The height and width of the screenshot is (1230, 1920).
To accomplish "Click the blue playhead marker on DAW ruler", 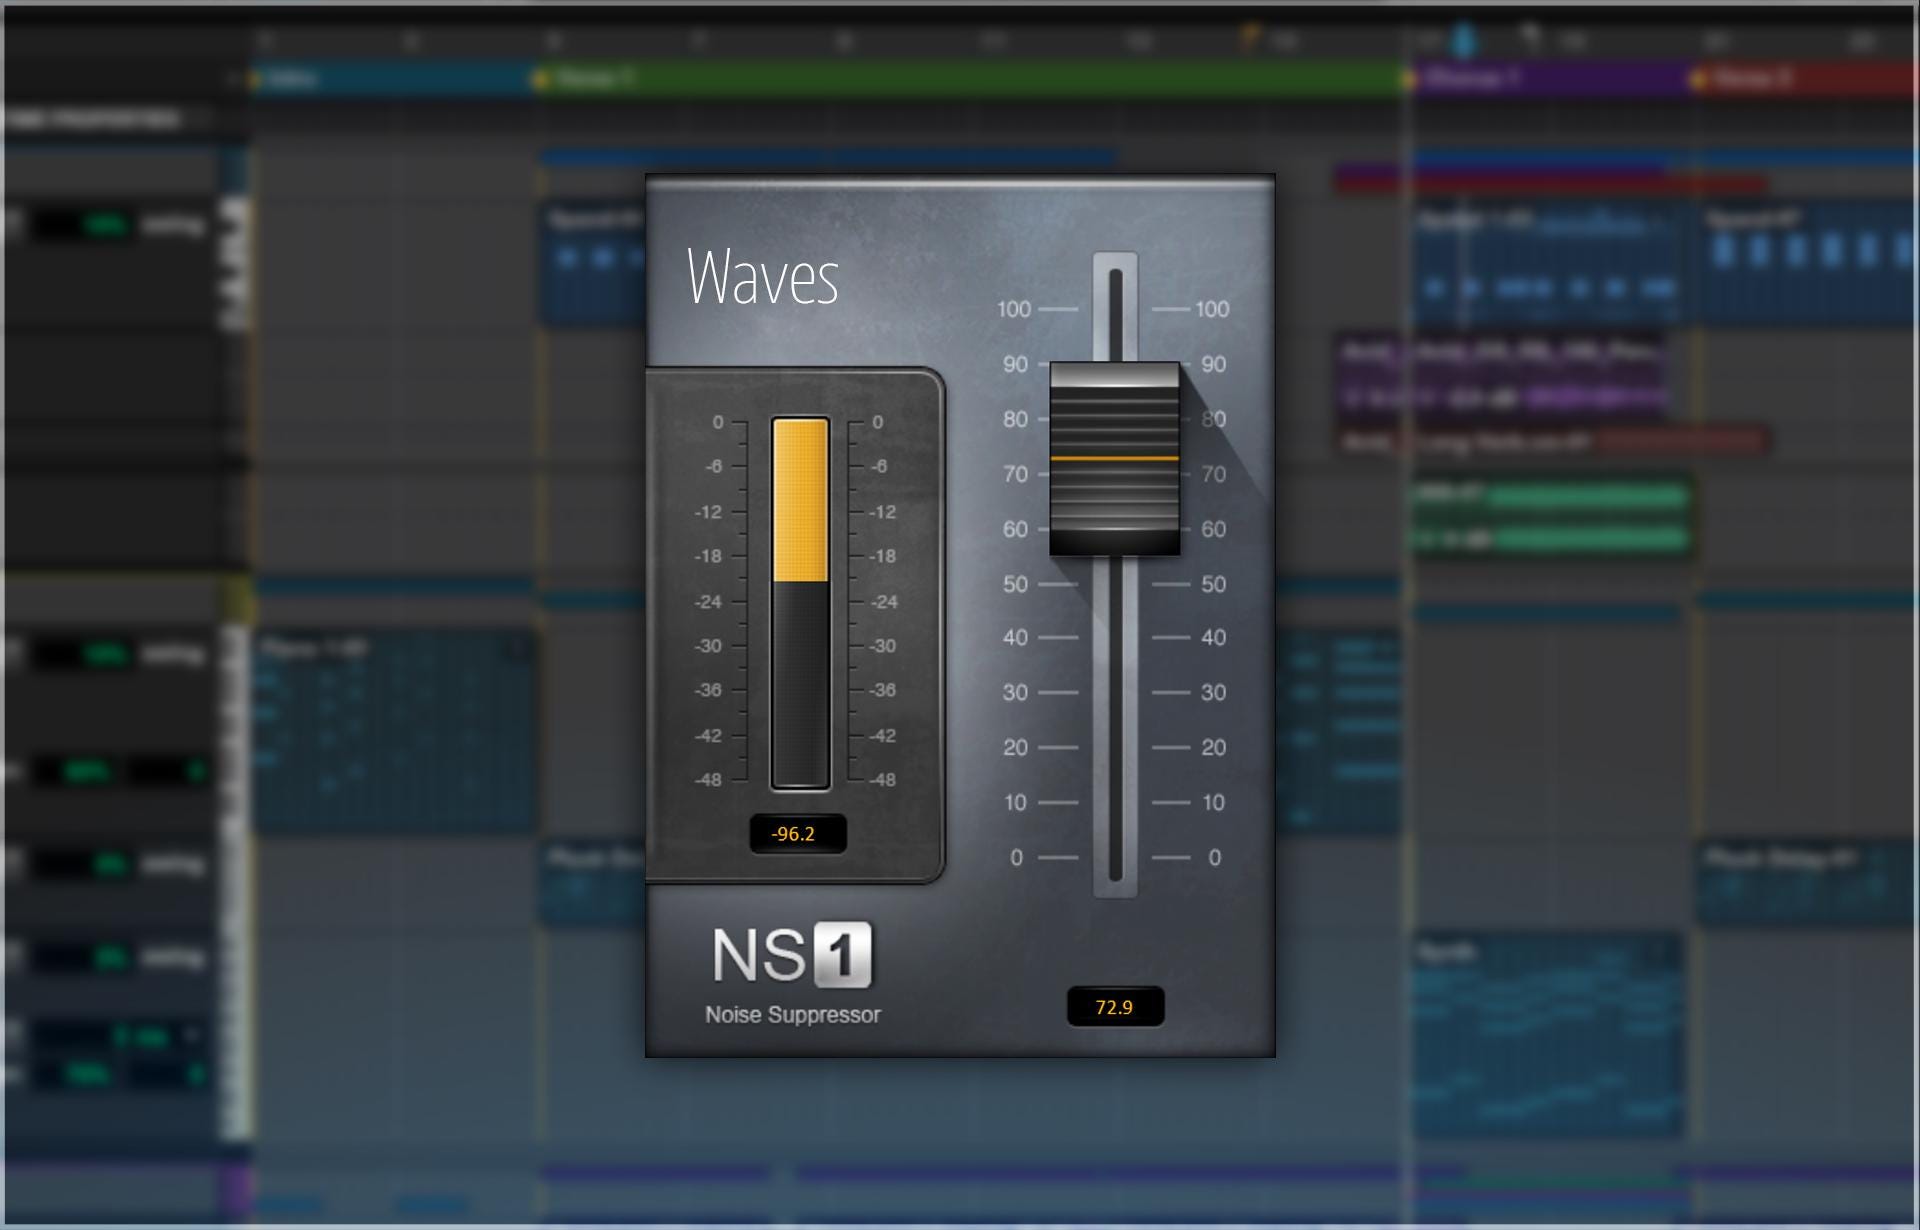I will [x=1463, y=41].
